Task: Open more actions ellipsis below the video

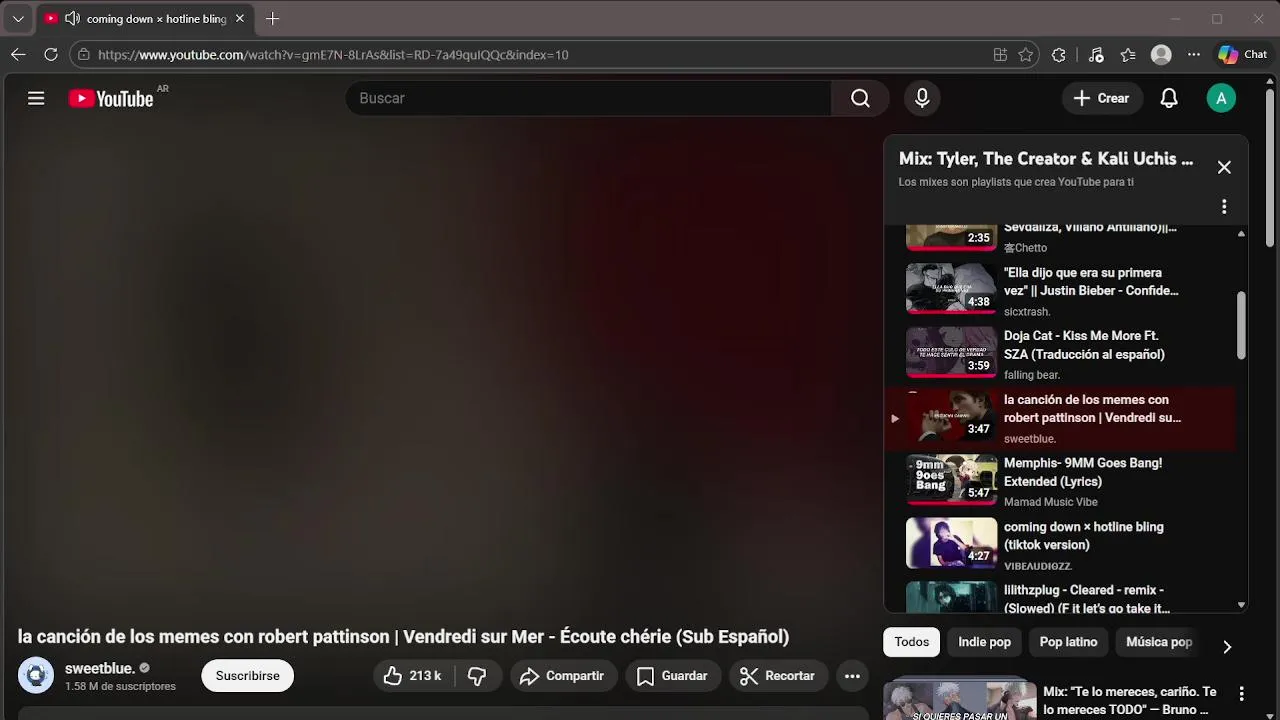Action: tap(852, 676)
